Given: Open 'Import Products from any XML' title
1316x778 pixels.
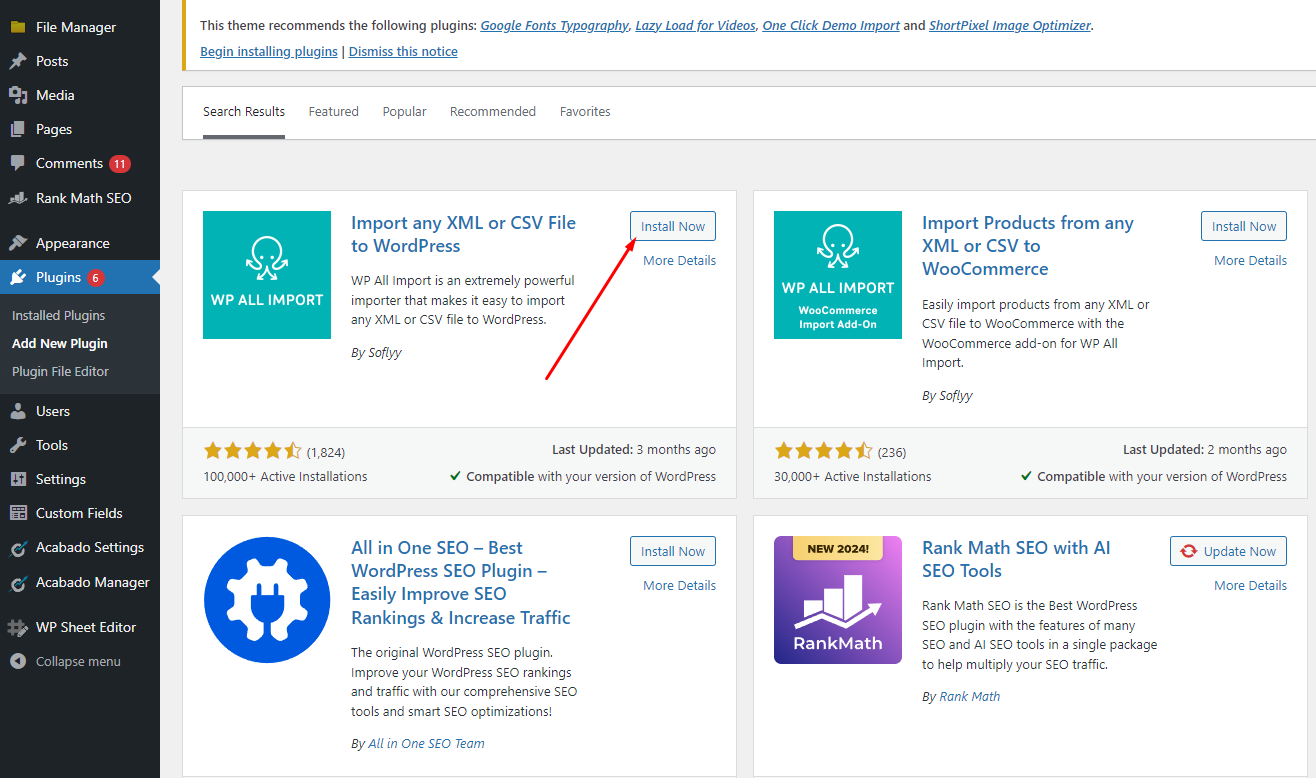Looking at the screenshot, I should pyautogui.click(x=1028, y=246).
